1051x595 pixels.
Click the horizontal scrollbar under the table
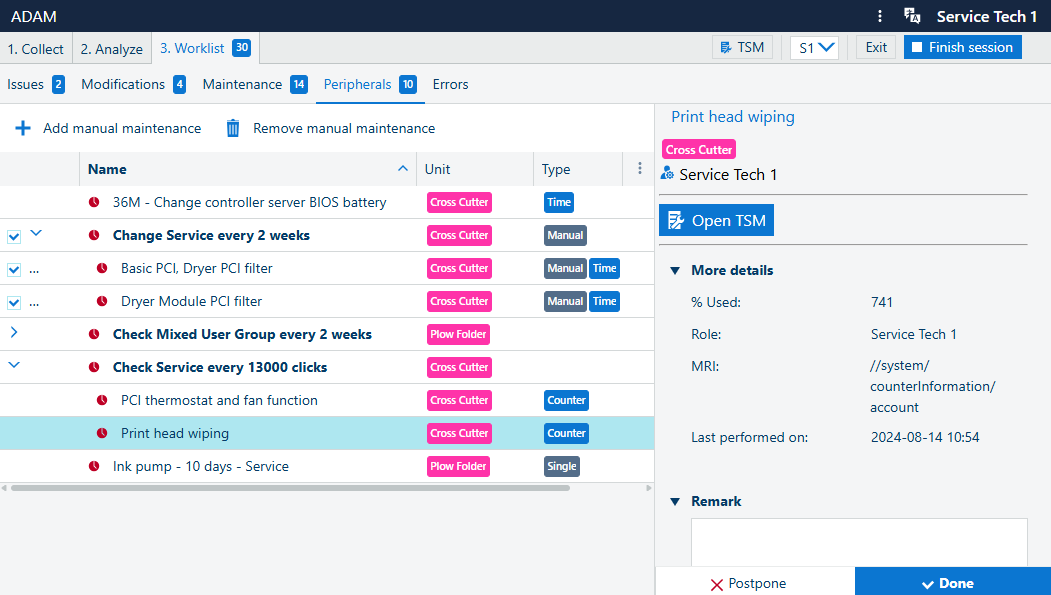(x=290, y=488)
